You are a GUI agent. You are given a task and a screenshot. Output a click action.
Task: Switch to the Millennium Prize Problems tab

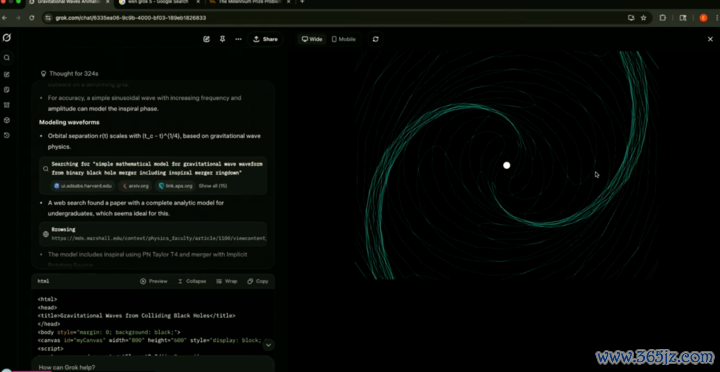(x=248, y=2)
